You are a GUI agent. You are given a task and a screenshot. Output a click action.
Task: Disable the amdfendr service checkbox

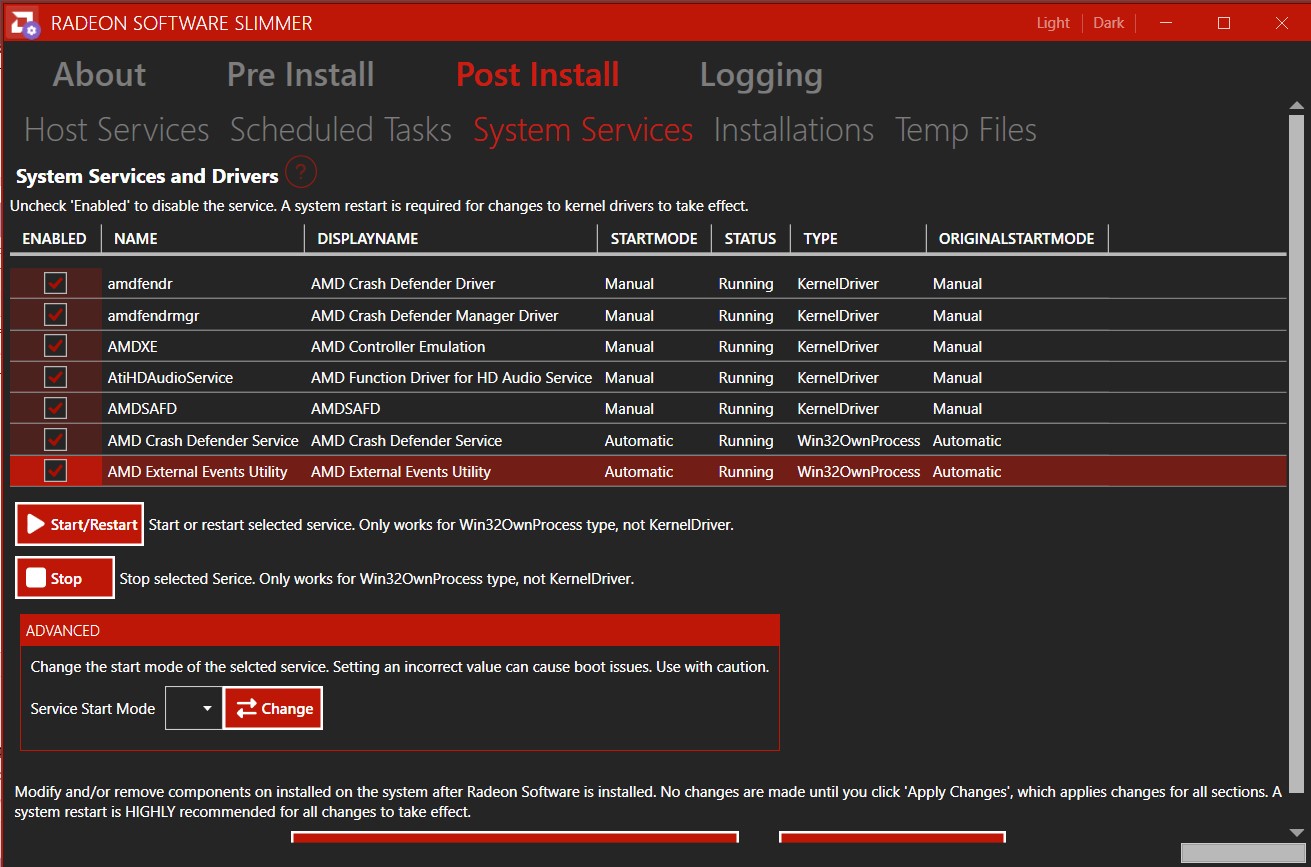click(x=55, y=284)
